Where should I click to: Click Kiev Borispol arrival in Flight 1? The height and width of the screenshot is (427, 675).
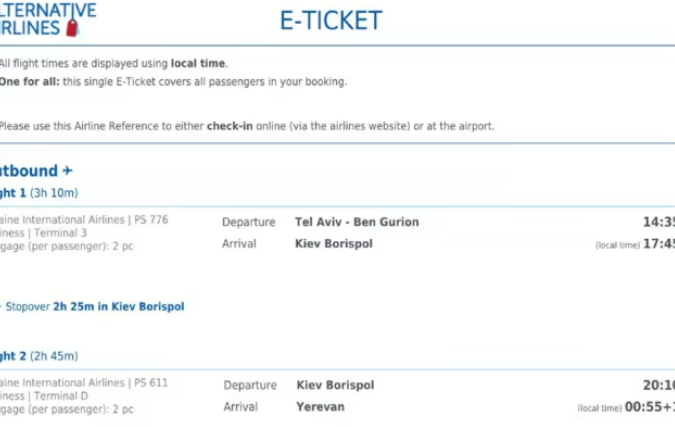click(x=334, y=243)
